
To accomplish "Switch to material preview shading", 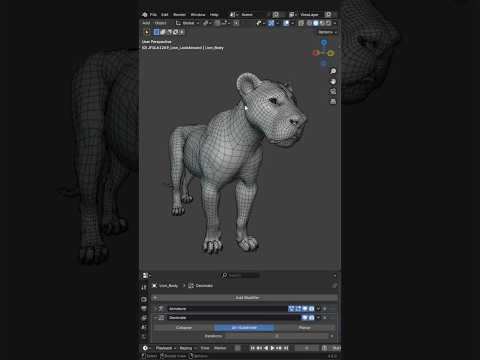I will [x=322, y=23].
